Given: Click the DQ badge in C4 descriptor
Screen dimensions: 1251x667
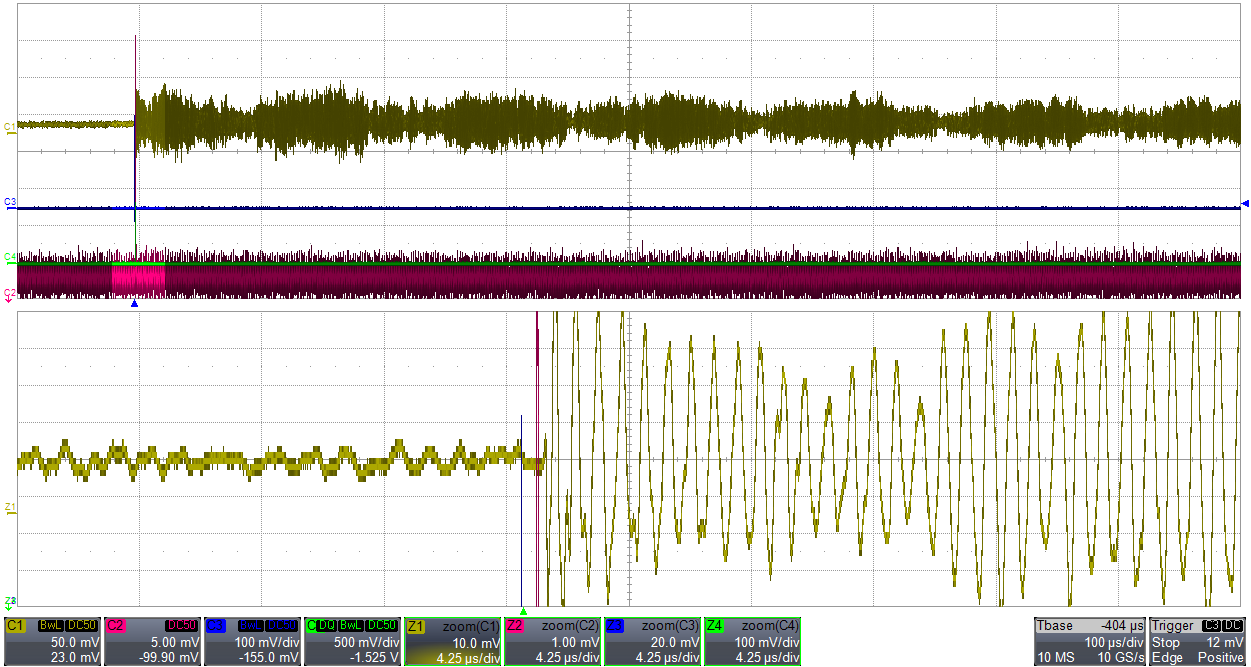Looking at the screenshot, I should [328, 625].
